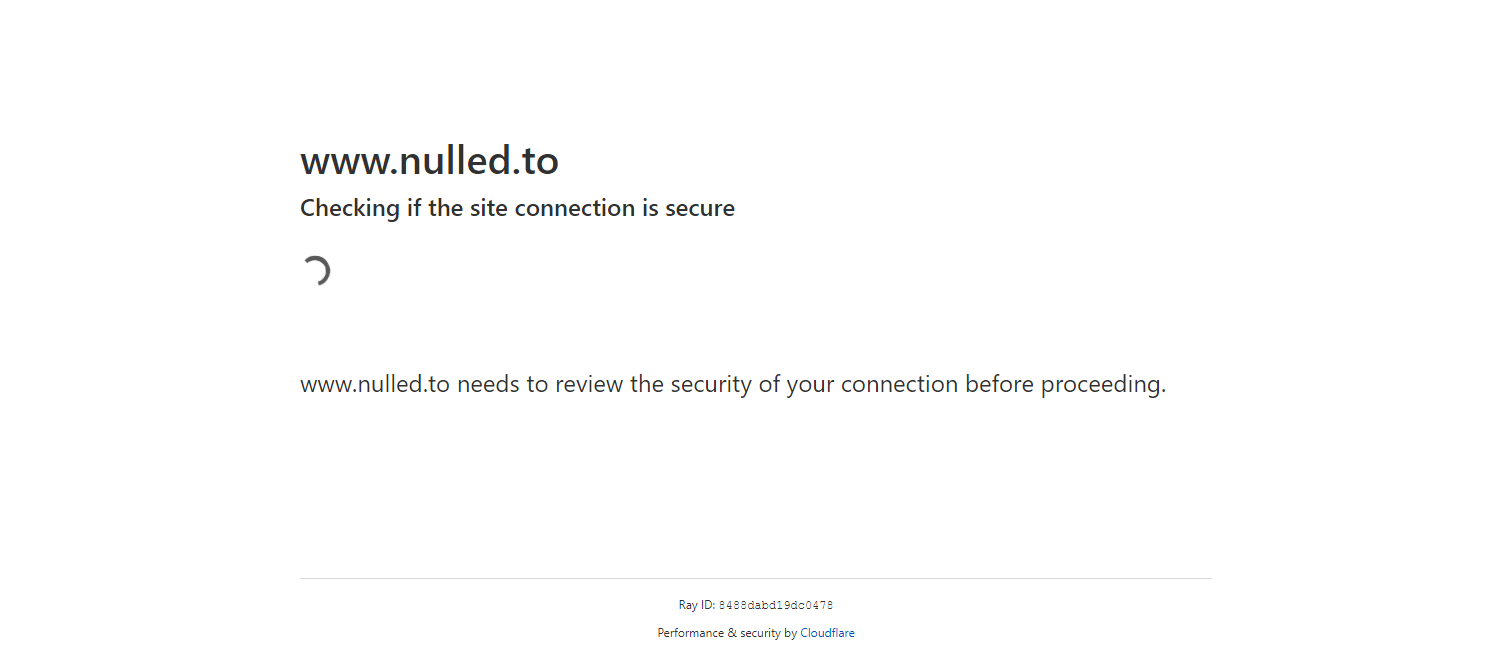
Task: Click the horizontal divider above the footer
Action: point(755,578)
